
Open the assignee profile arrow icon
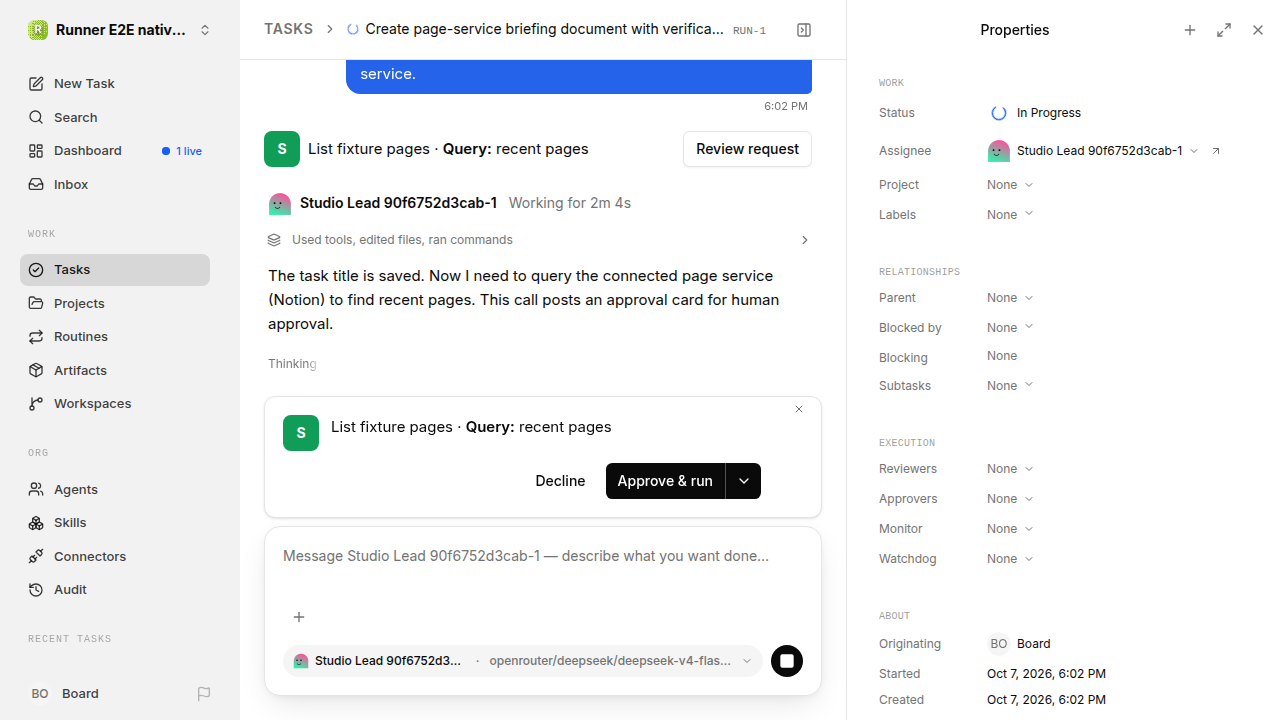1216,151
